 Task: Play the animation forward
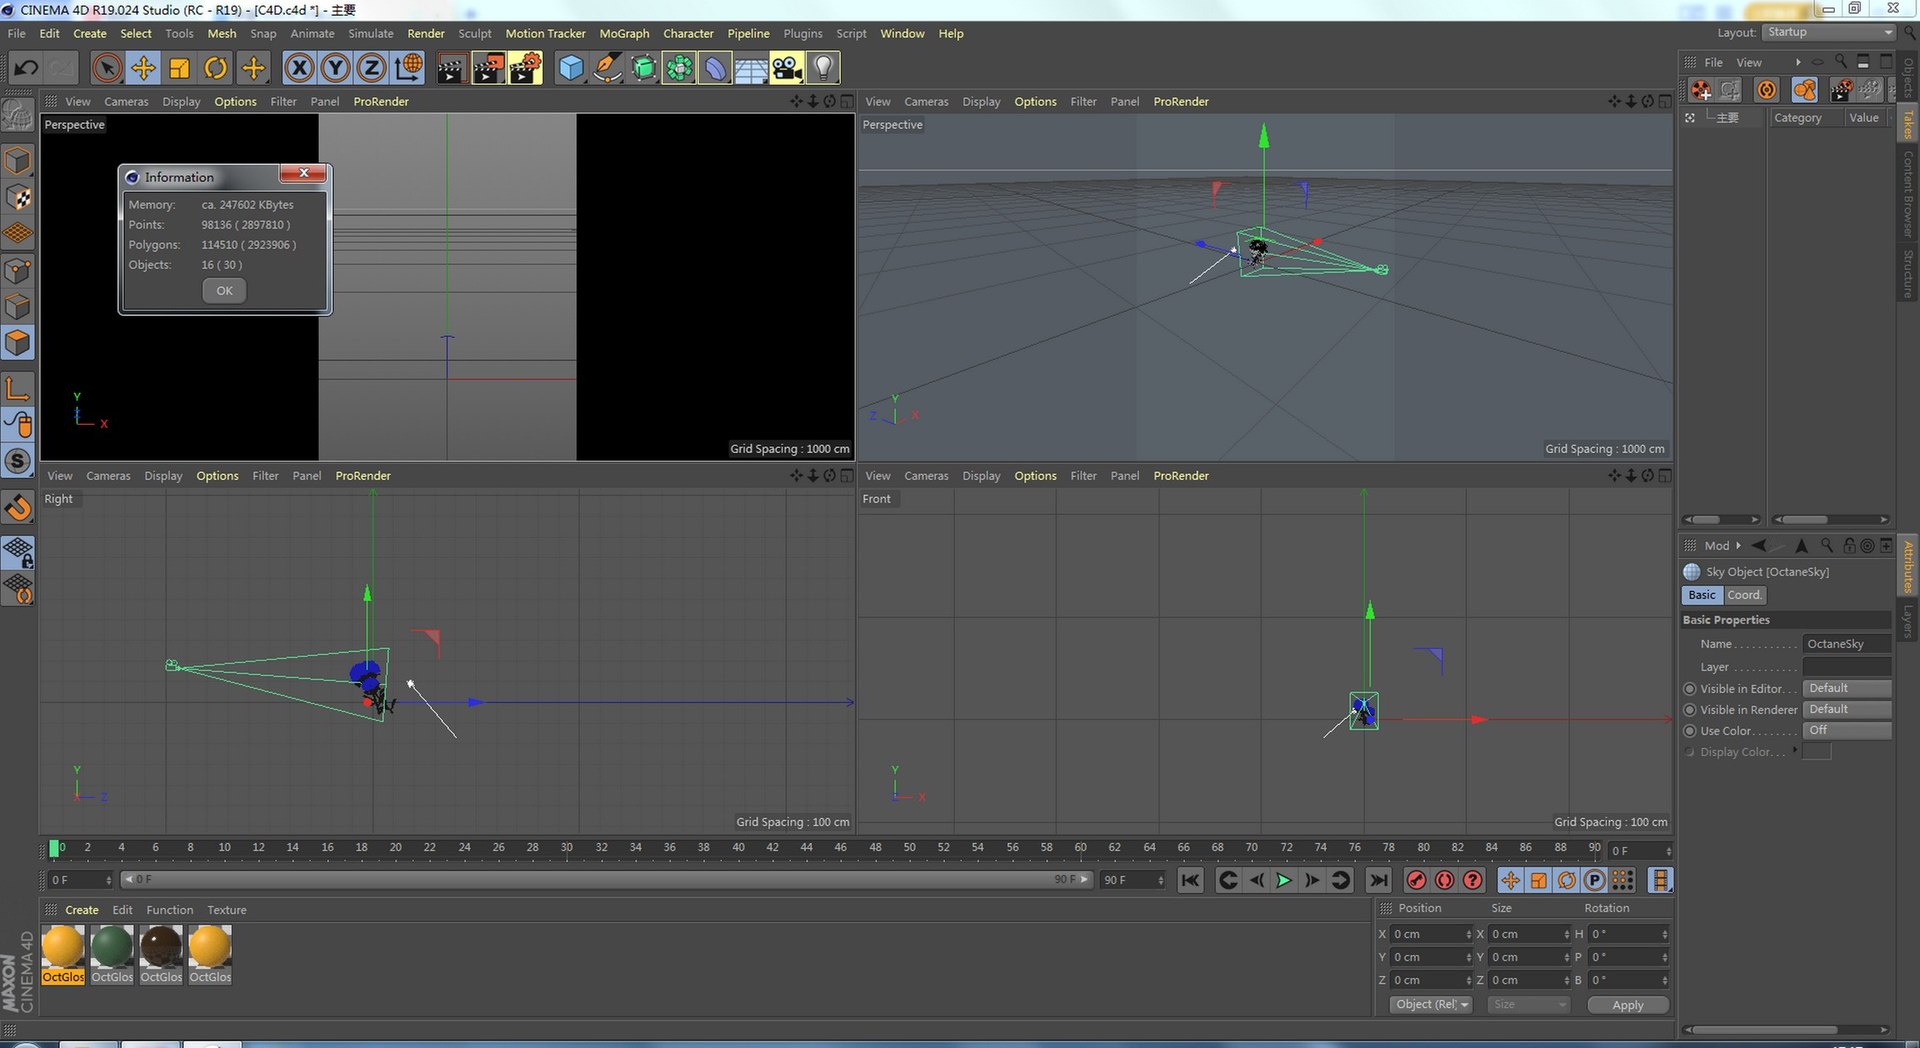tap(1284, 880)
